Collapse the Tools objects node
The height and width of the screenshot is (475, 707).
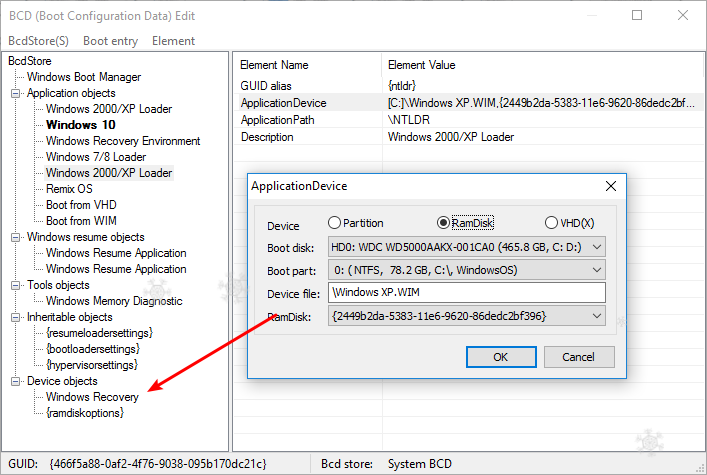[x=15, y=286]
